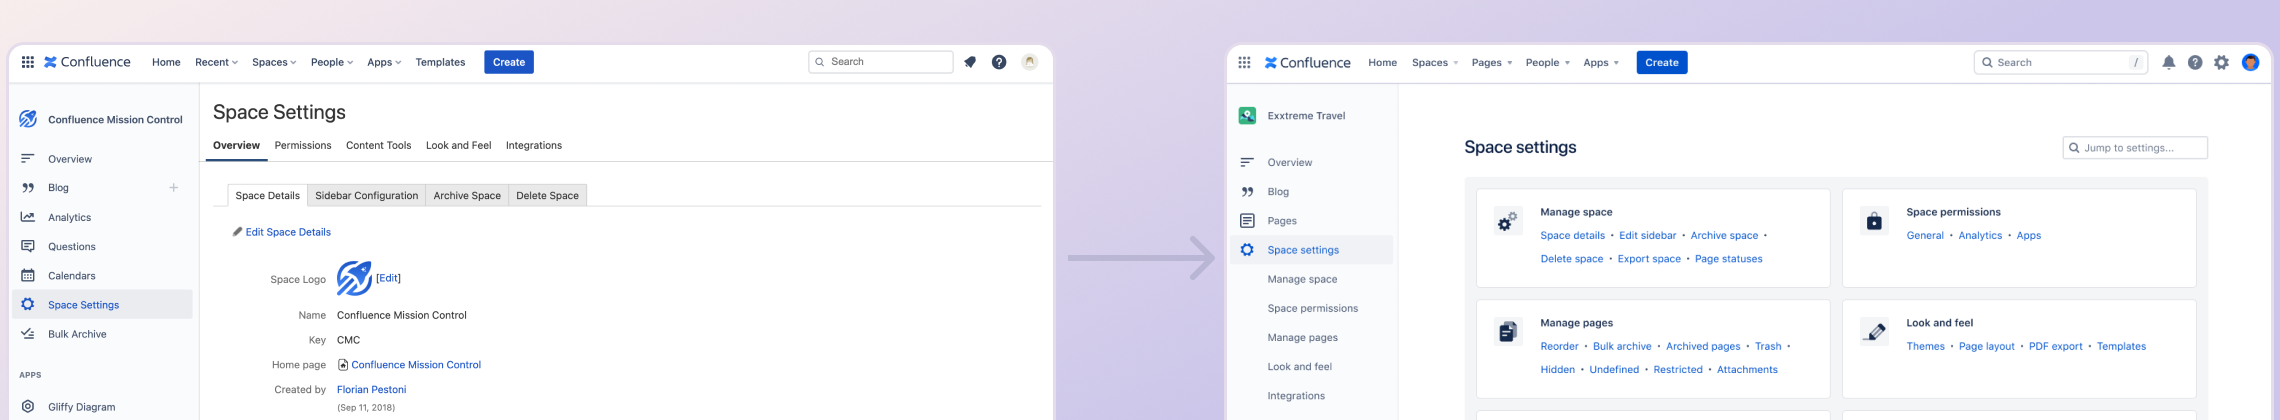
Task: Open help icon in left window
Action: coord(999,62)
